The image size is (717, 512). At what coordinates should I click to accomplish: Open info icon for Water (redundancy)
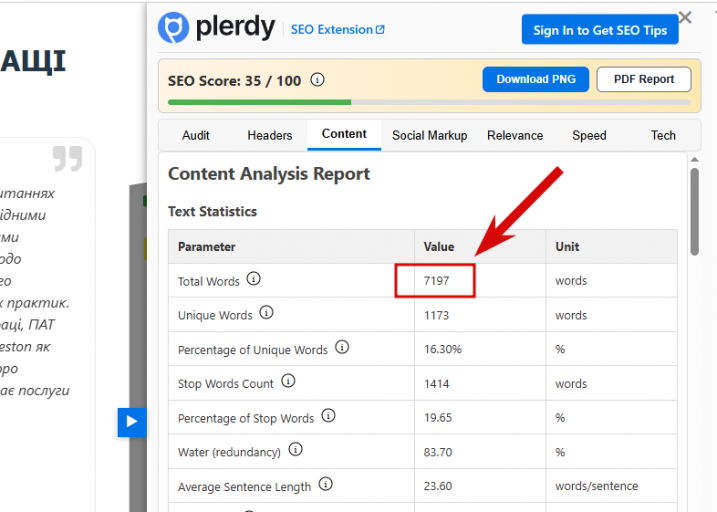point(295,449)
